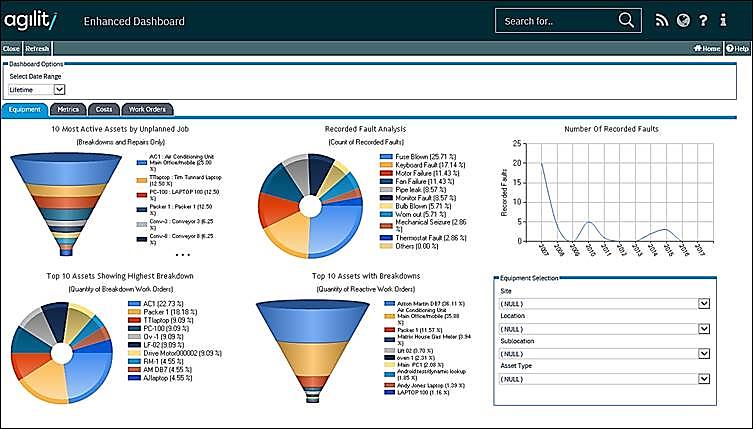Expand the Sublocation dropdown
This screenshot has width=753, height=429.
pyautogui.click(x=704, y=354)
